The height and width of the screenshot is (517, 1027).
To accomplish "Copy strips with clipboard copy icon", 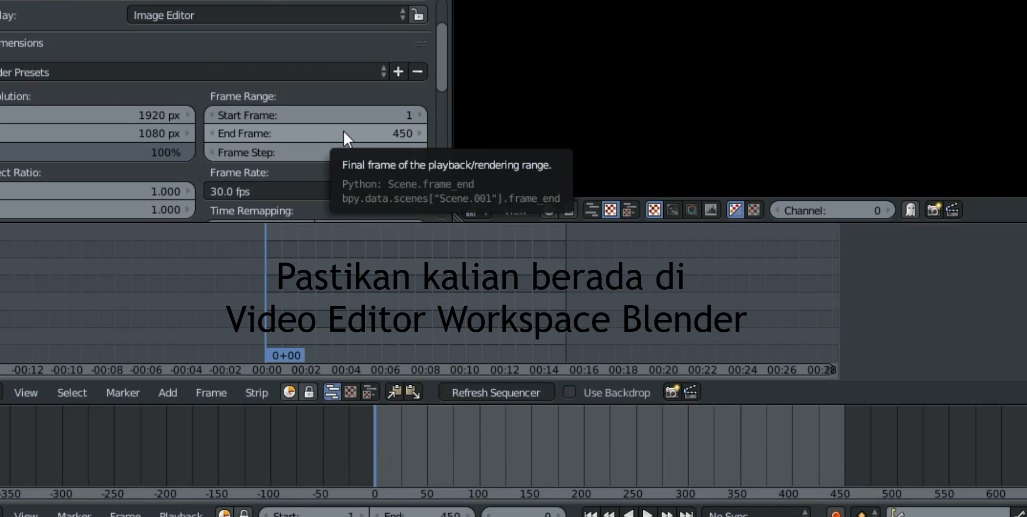I will point(394,393).
